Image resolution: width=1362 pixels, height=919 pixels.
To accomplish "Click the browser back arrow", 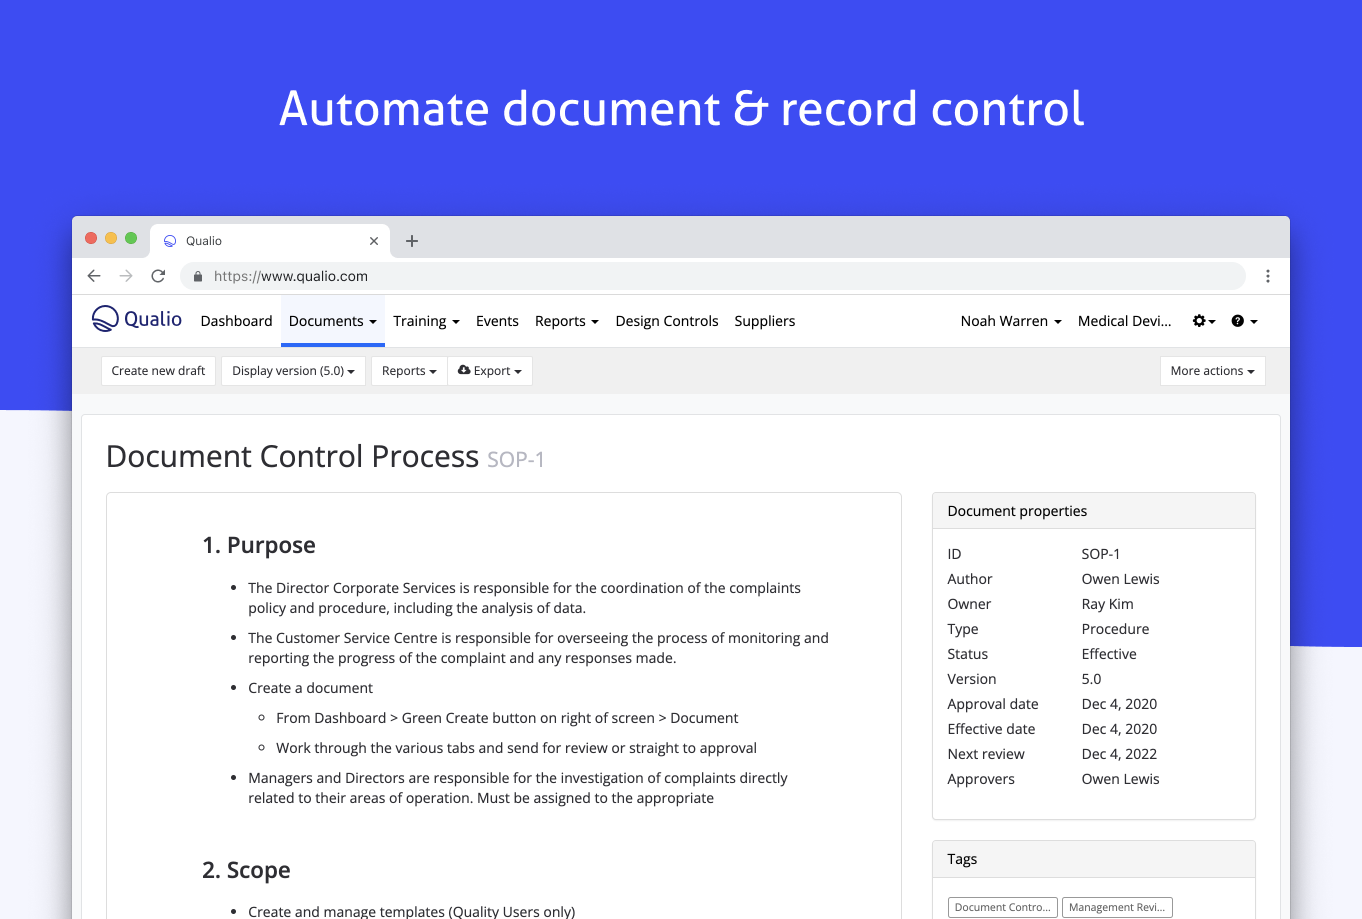I will click(x=94, y=276).
